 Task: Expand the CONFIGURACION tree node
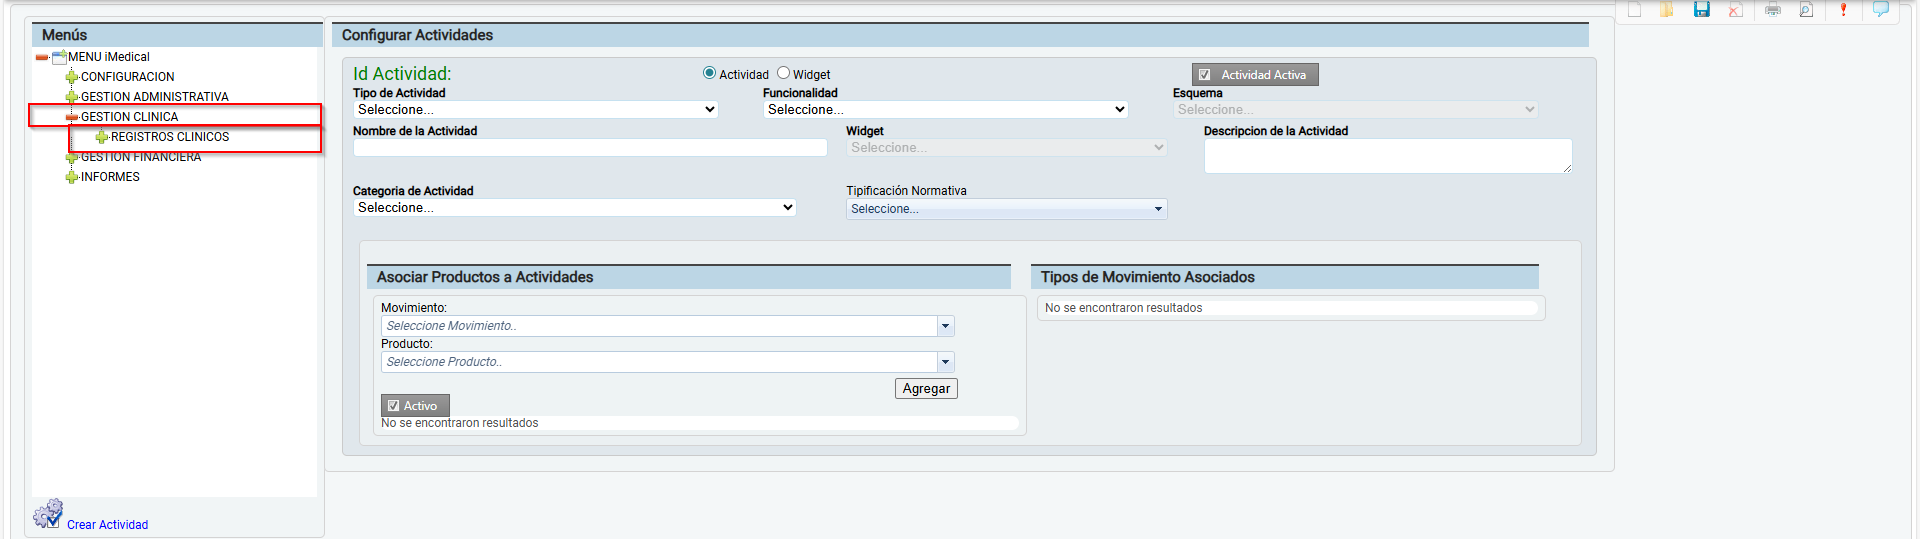pos(72,77)
